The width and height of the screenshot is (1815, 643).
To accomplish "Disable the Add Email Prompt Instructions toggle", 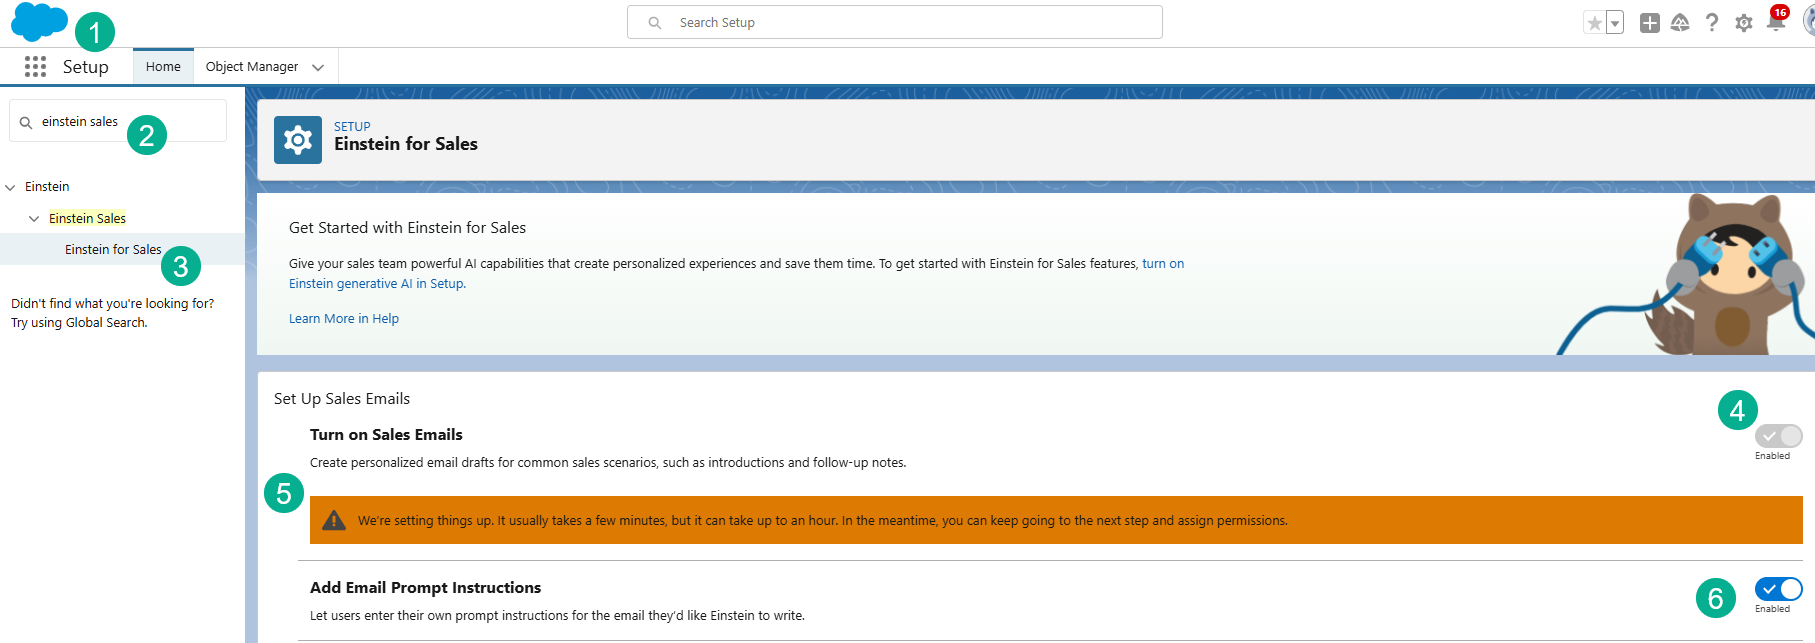I will pos(1778,589).
